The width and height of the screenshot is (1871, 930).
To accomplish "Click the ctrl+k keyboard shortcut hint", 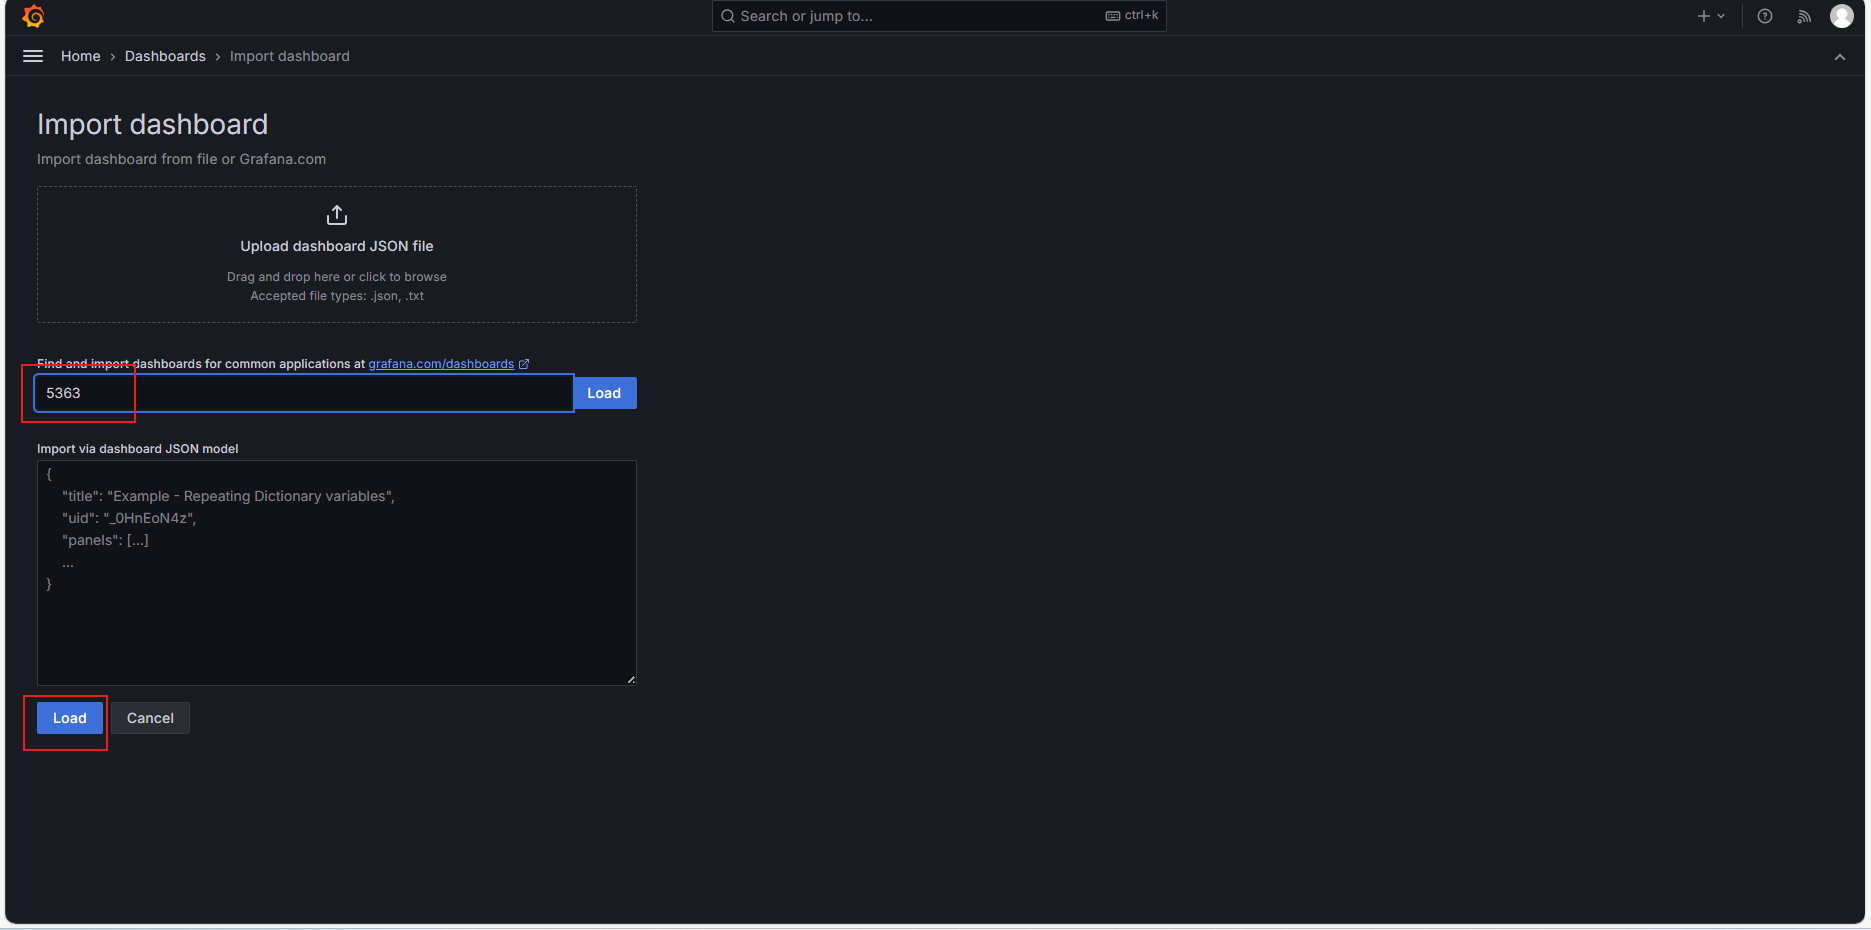I will pyautogui.click(x=1132, y=16).
